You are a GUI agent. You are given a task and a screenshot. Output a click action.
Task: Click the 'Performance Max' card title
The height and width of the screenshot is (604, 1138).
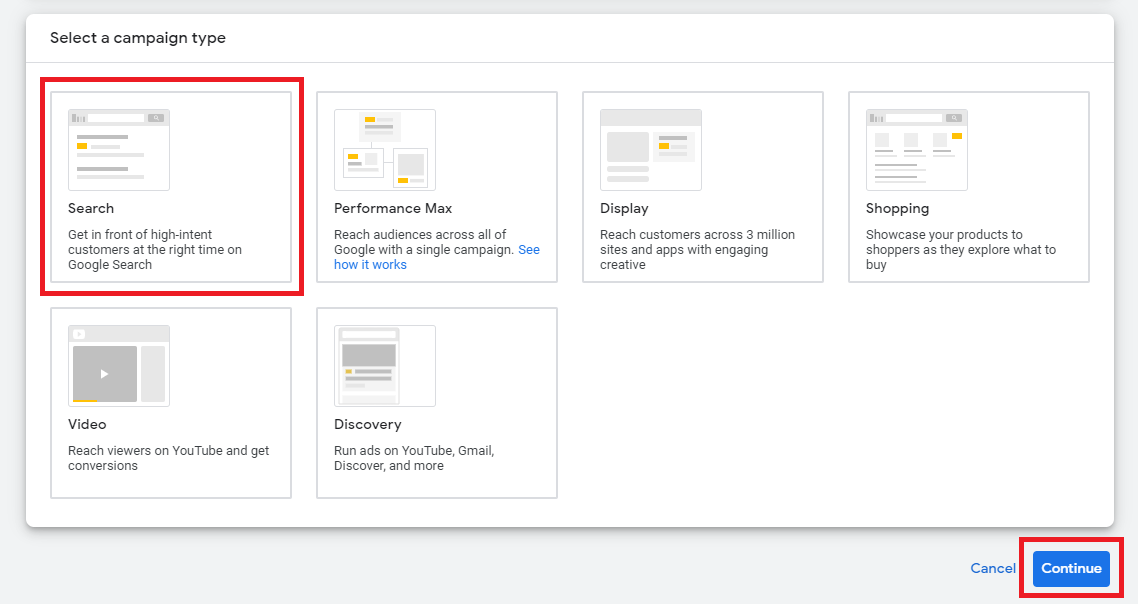(x=393, y=208)
